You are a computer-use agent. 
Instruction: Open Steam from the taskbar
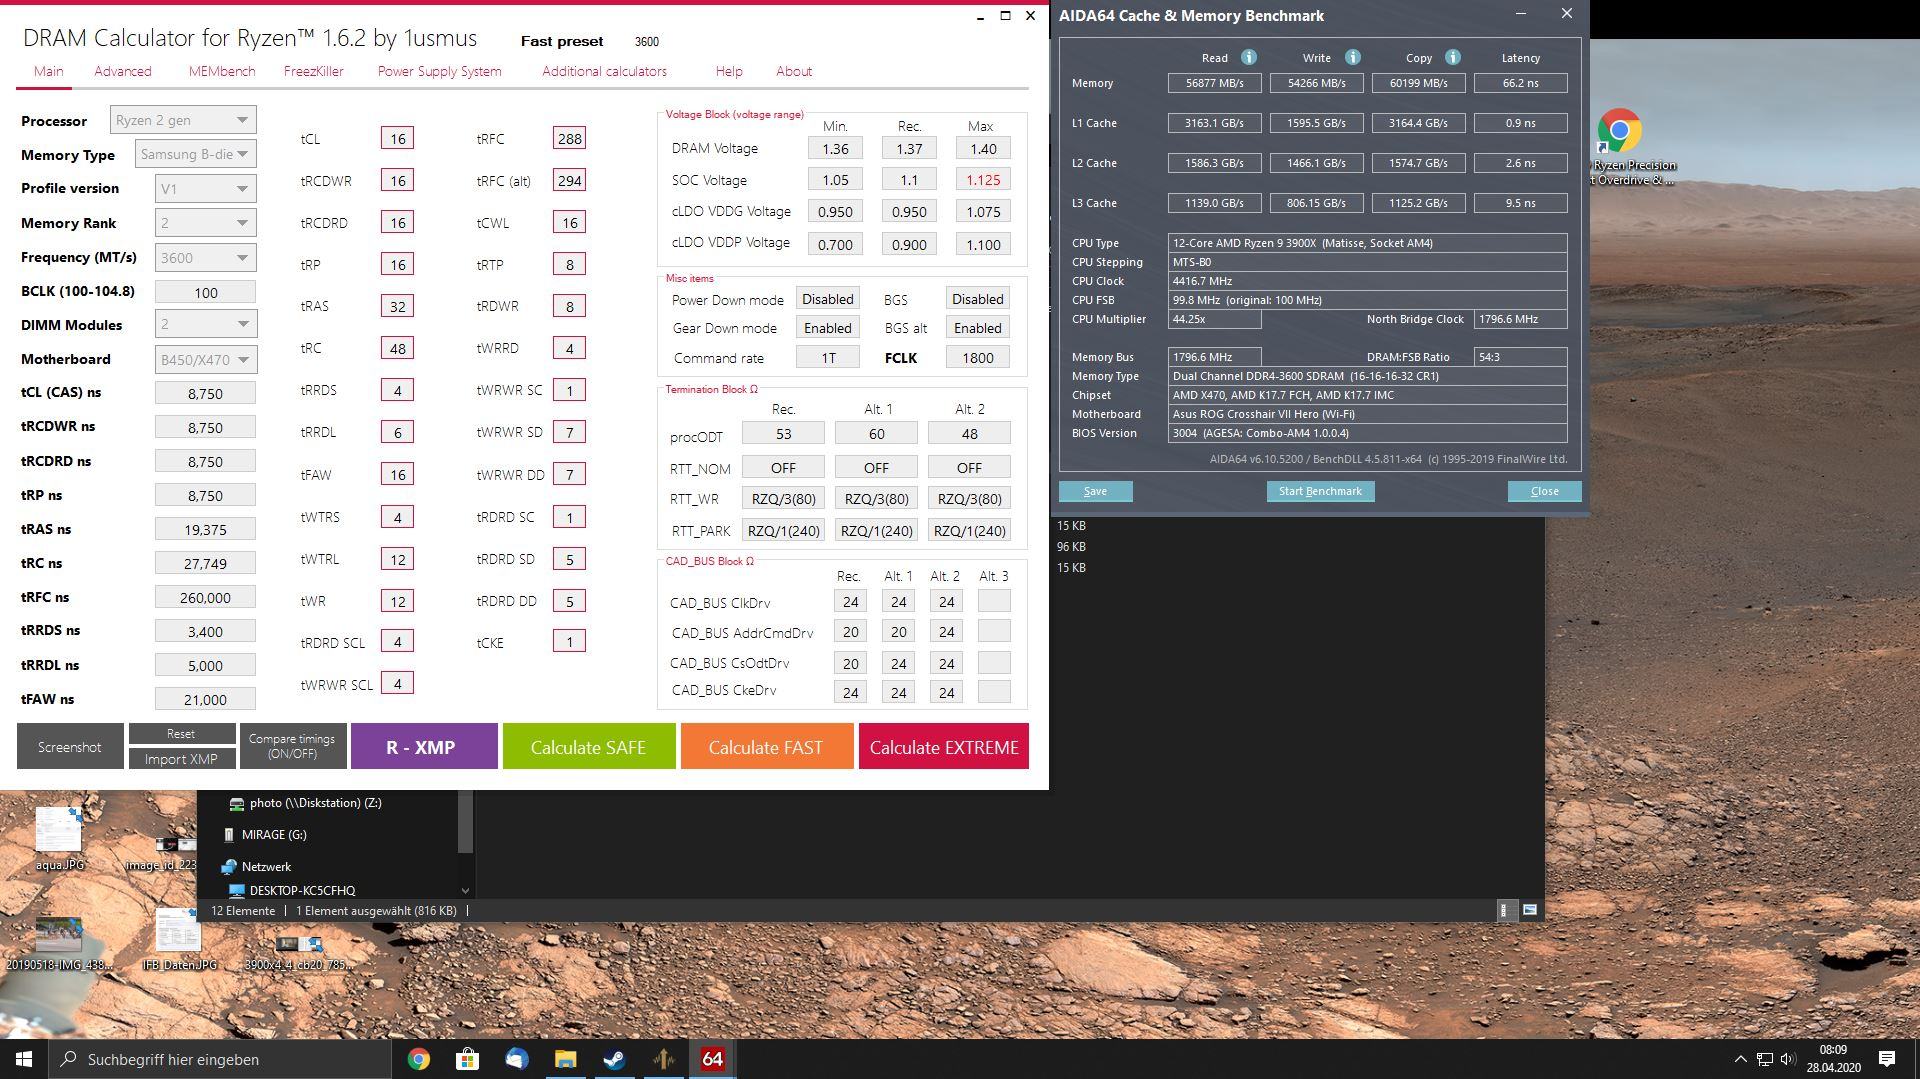click(614, 1059)
